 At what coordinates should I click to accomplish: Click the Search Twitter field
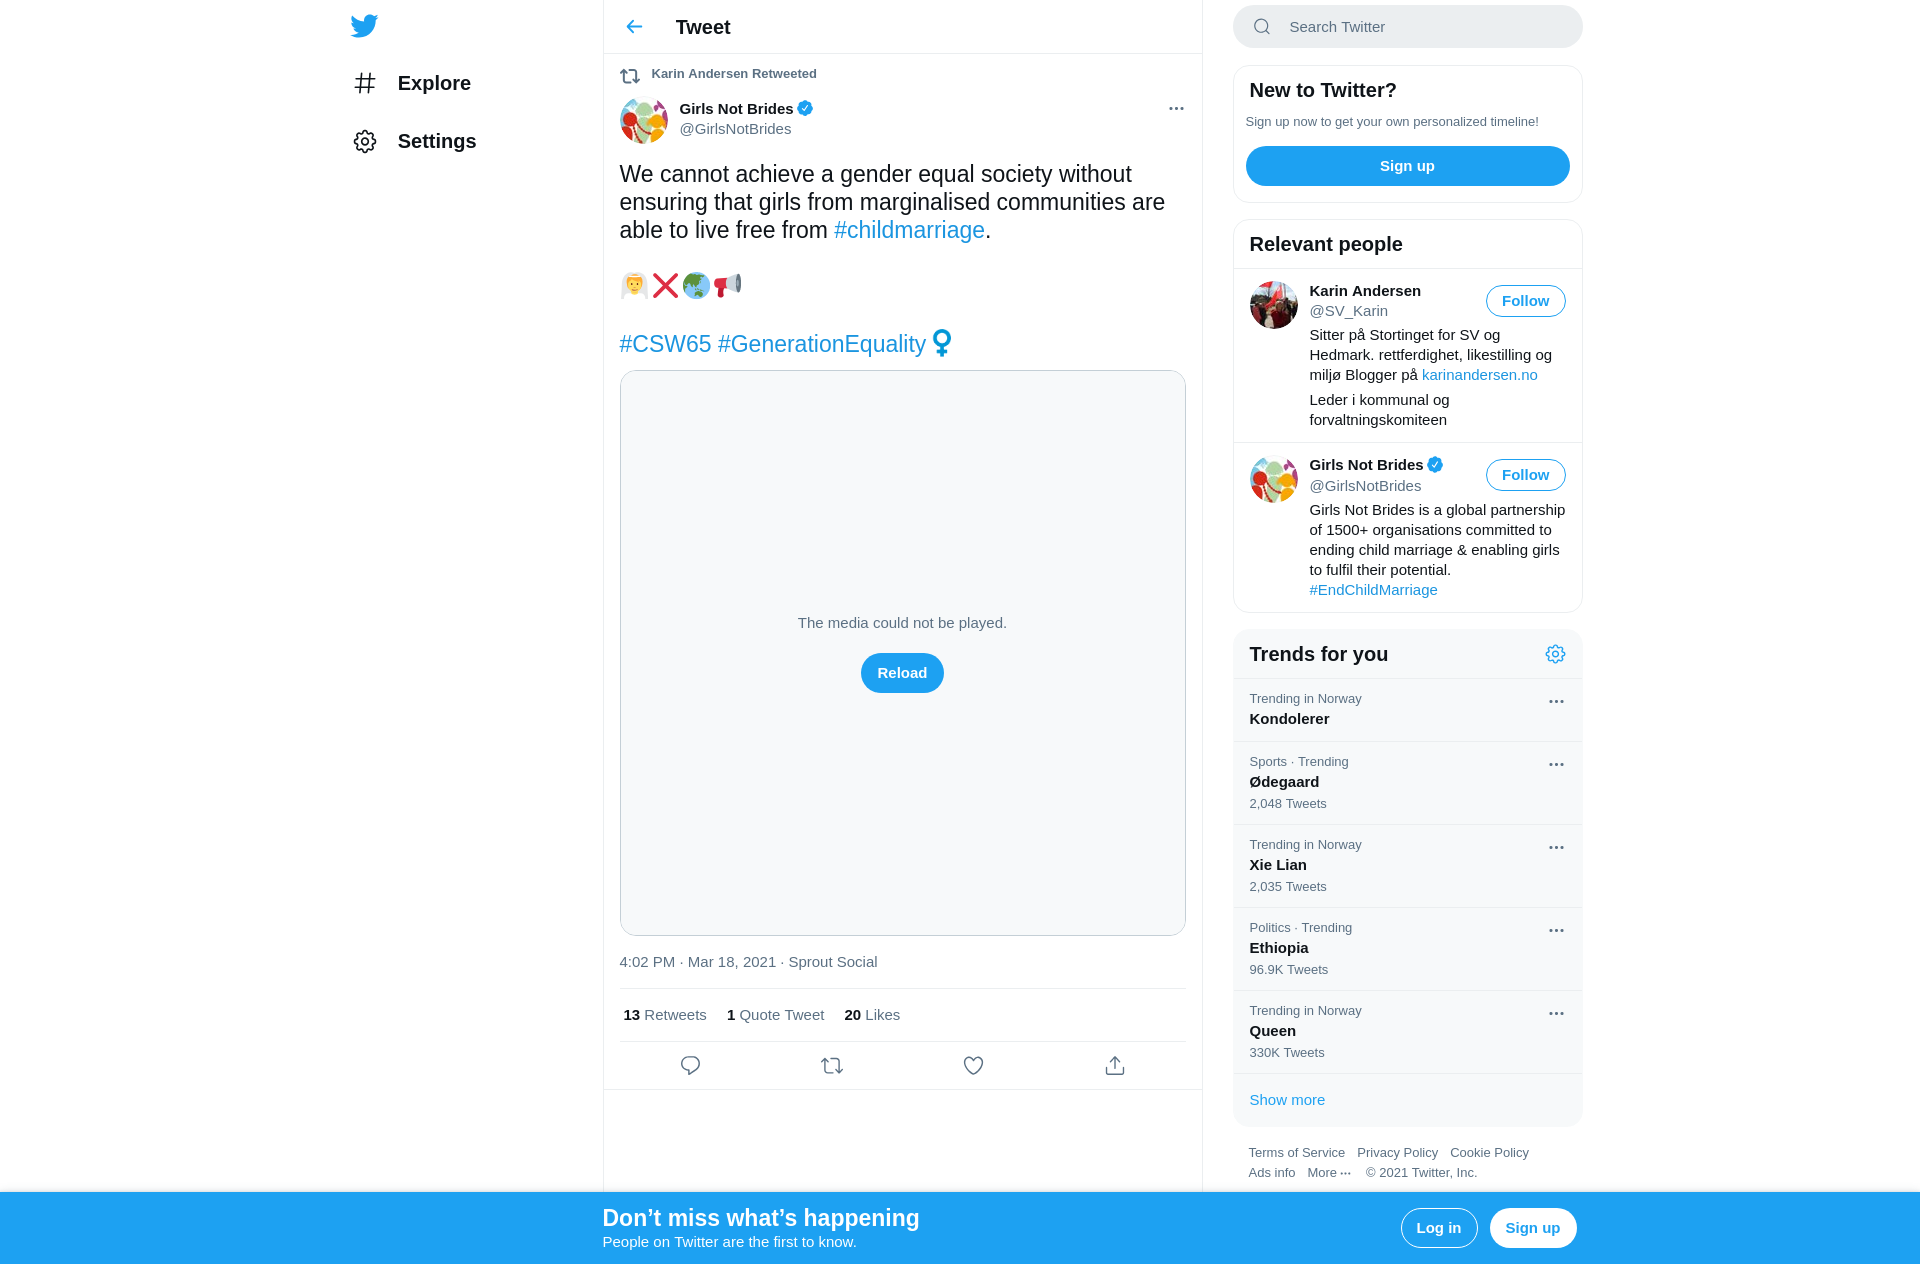(1407, 27)
